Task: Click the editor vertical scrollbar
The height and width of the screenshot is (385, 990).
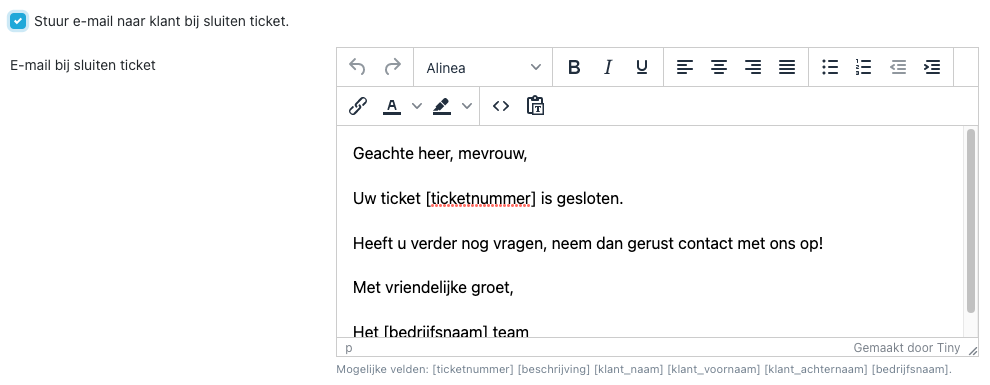Action: tap(971, 220)
